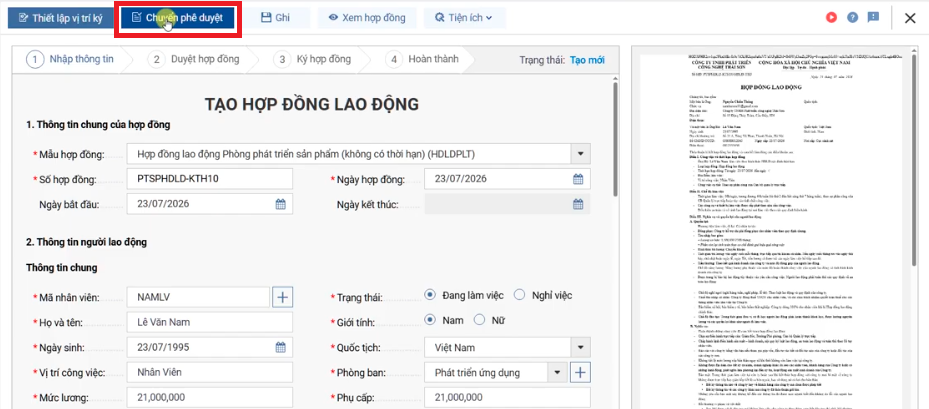The width and height of the screenshot is (929, 409).
Task: Click the TẠO HỢP ĐỒNG LAO ĐỘNG heading
Action: (x=312, y=104)
